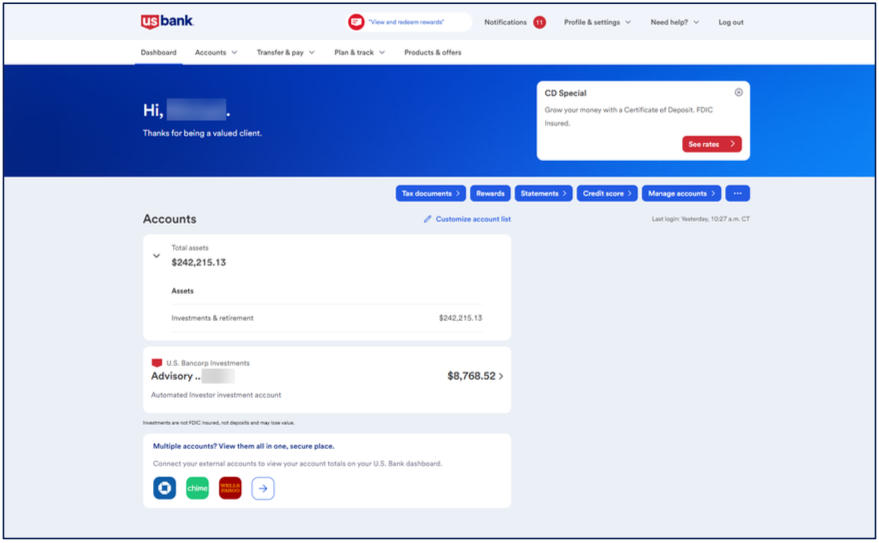This screenshot has height=543, width=879.
Task: Click the Rewards shortcut button
Action: (x=490, y=193)
